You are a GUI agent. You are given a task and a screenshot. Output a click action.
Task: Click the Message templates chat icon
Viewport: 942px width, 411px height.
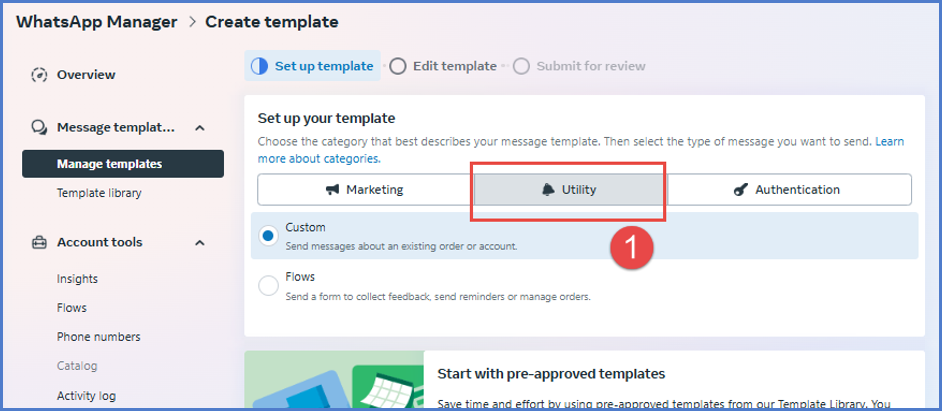[x=40, y=128]
